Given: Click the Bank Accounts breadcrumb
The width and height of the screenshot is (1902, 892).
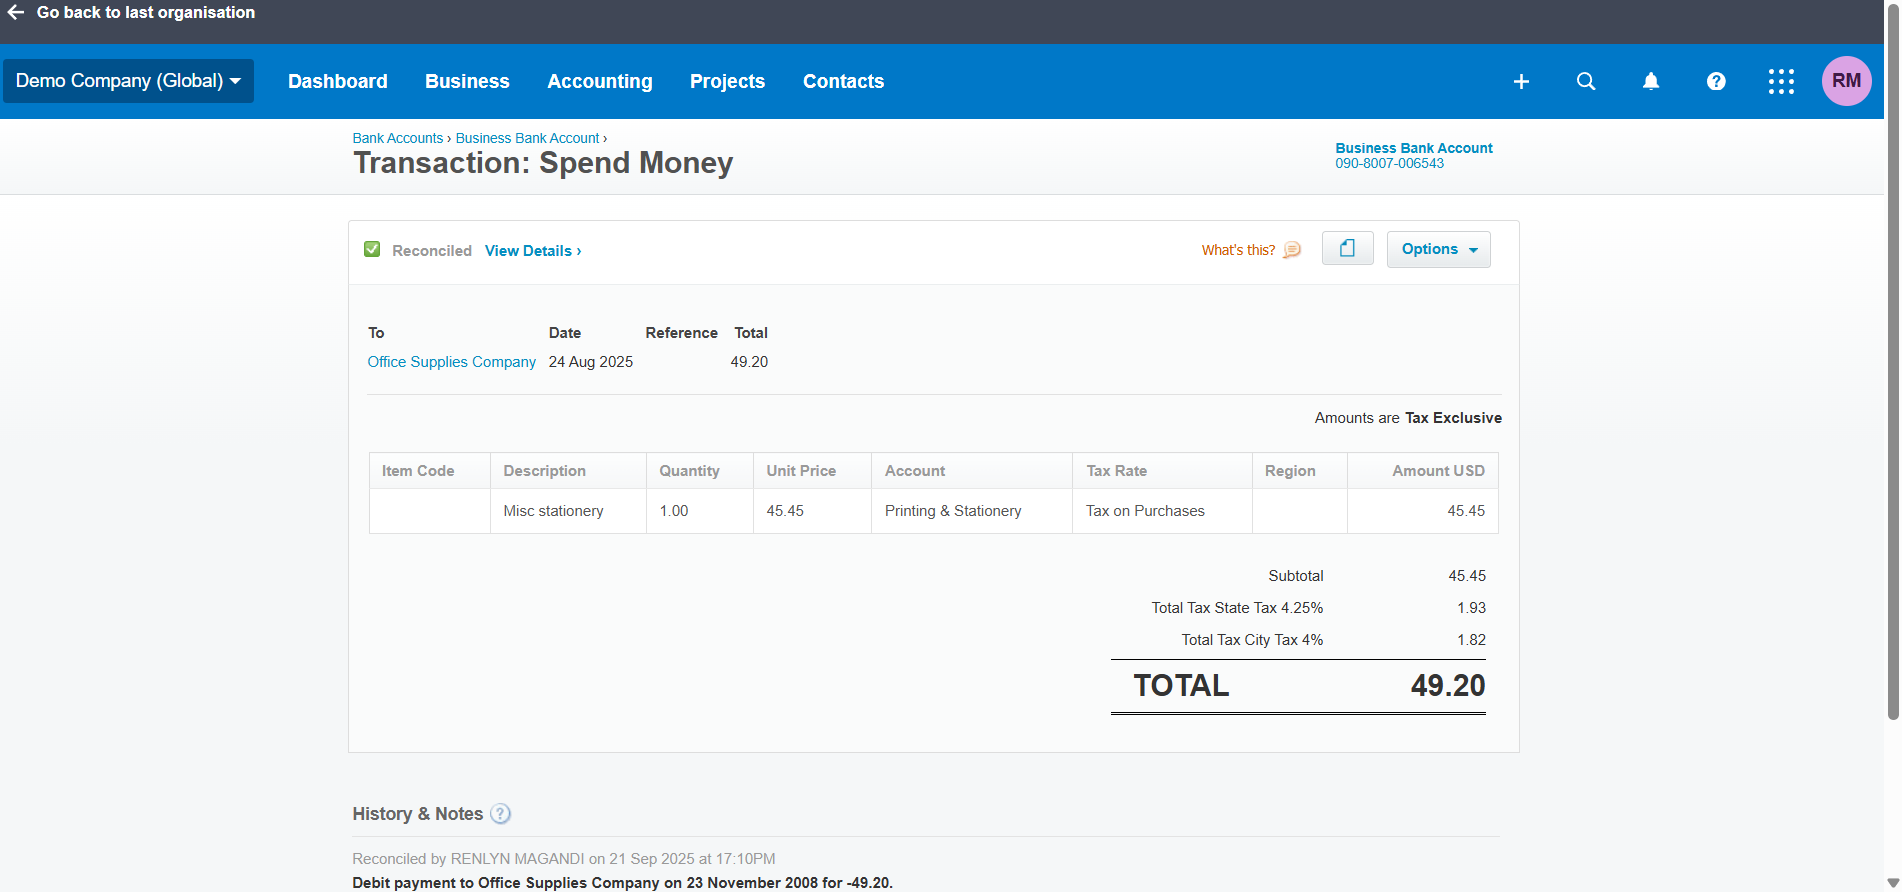Looking at the screenshot, I should tap(397, 138).
